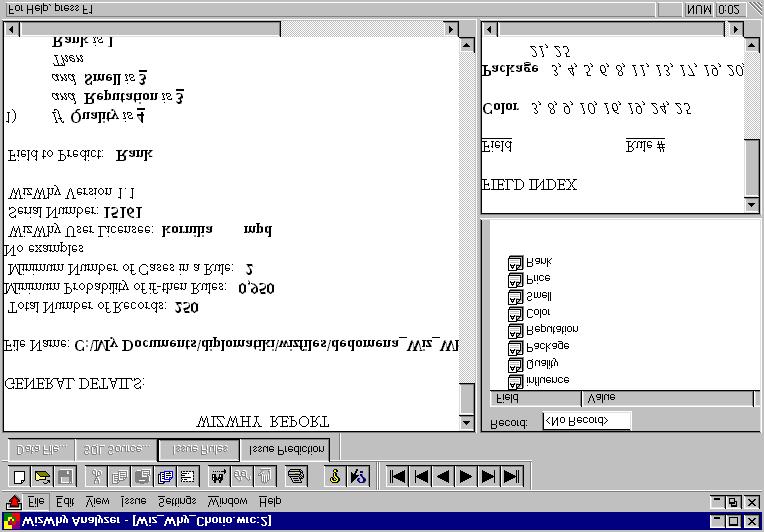
Task: Click report pane vertical scrollbar arrow near Rank is 1
Action: 467,45
